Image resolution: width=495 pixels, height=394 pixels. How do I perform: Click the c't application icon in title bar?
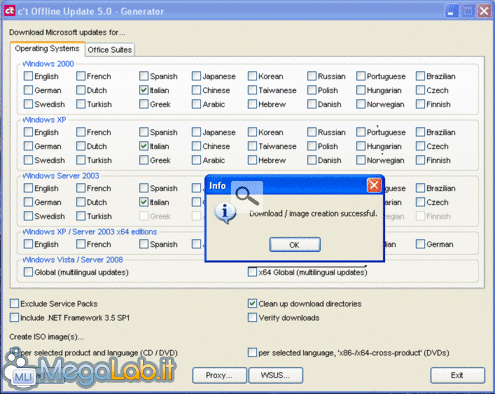(9, 11)
